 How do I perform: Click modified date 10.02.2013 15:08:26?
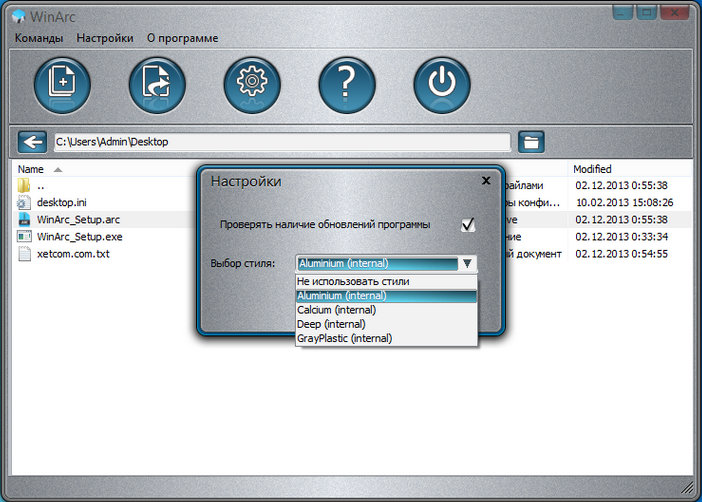point(625,202)
